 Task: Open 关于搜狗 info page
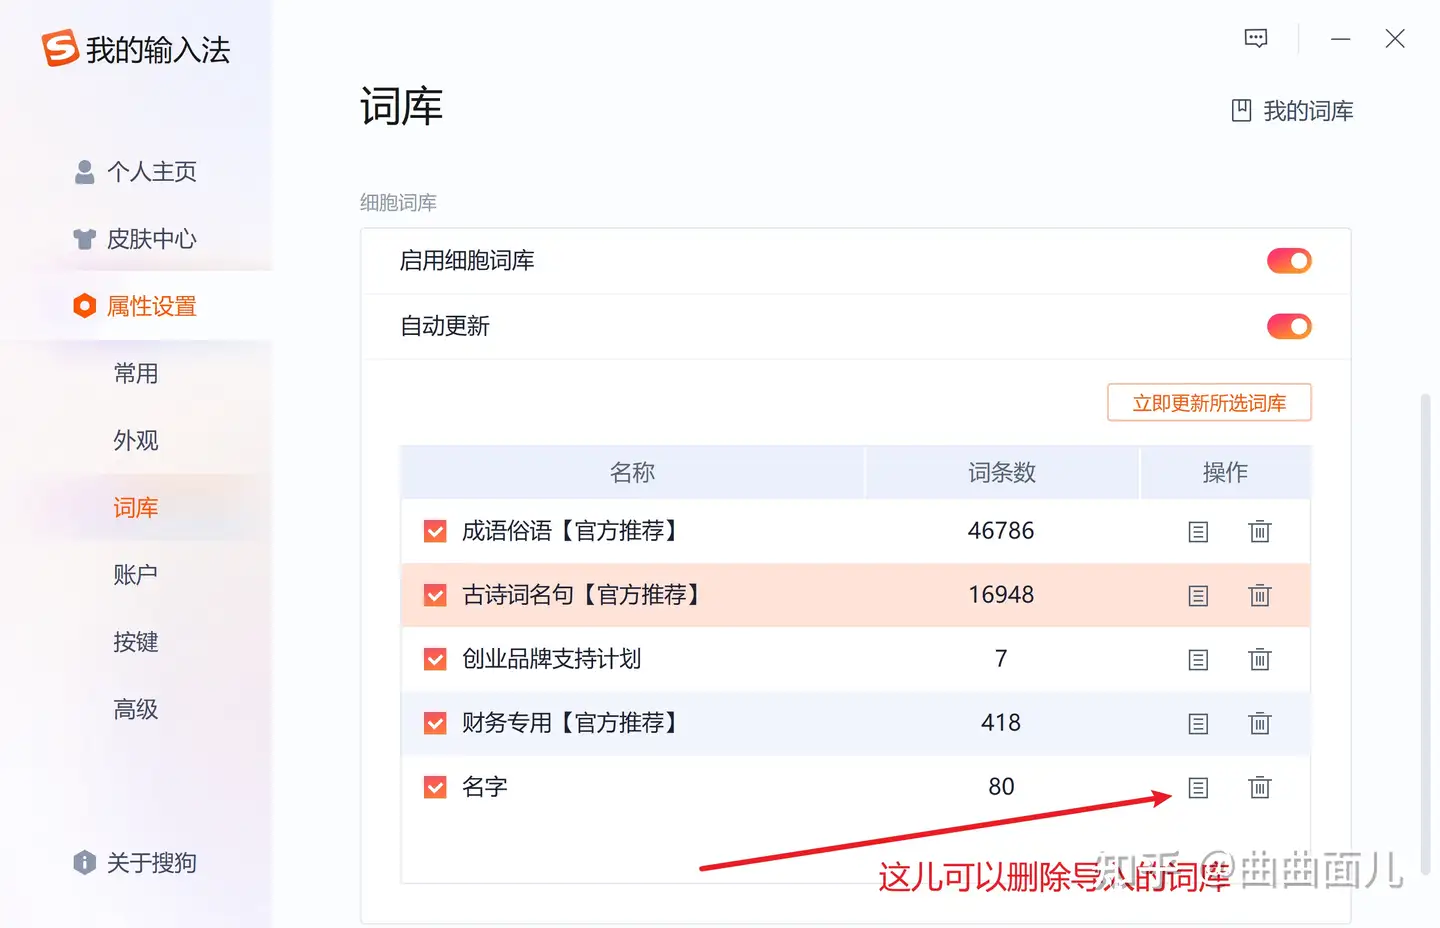point(136,862)
